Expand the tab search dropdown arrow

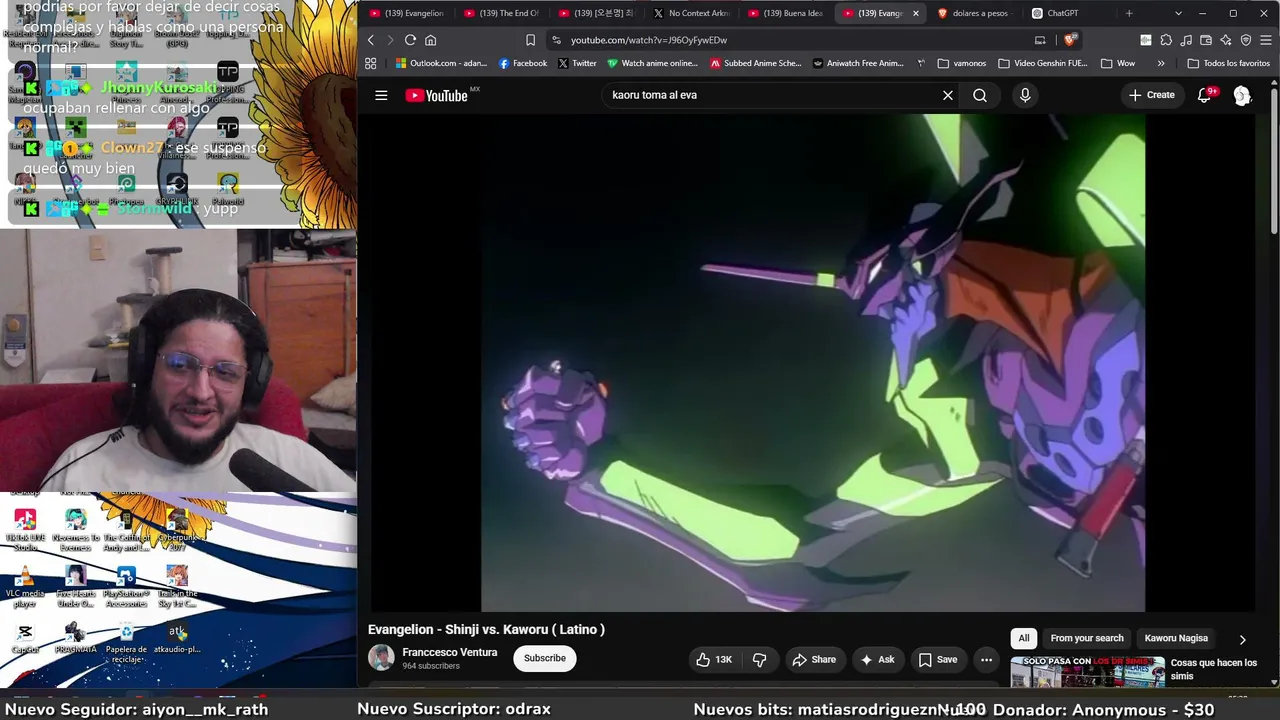click(x=1178, y=13)
